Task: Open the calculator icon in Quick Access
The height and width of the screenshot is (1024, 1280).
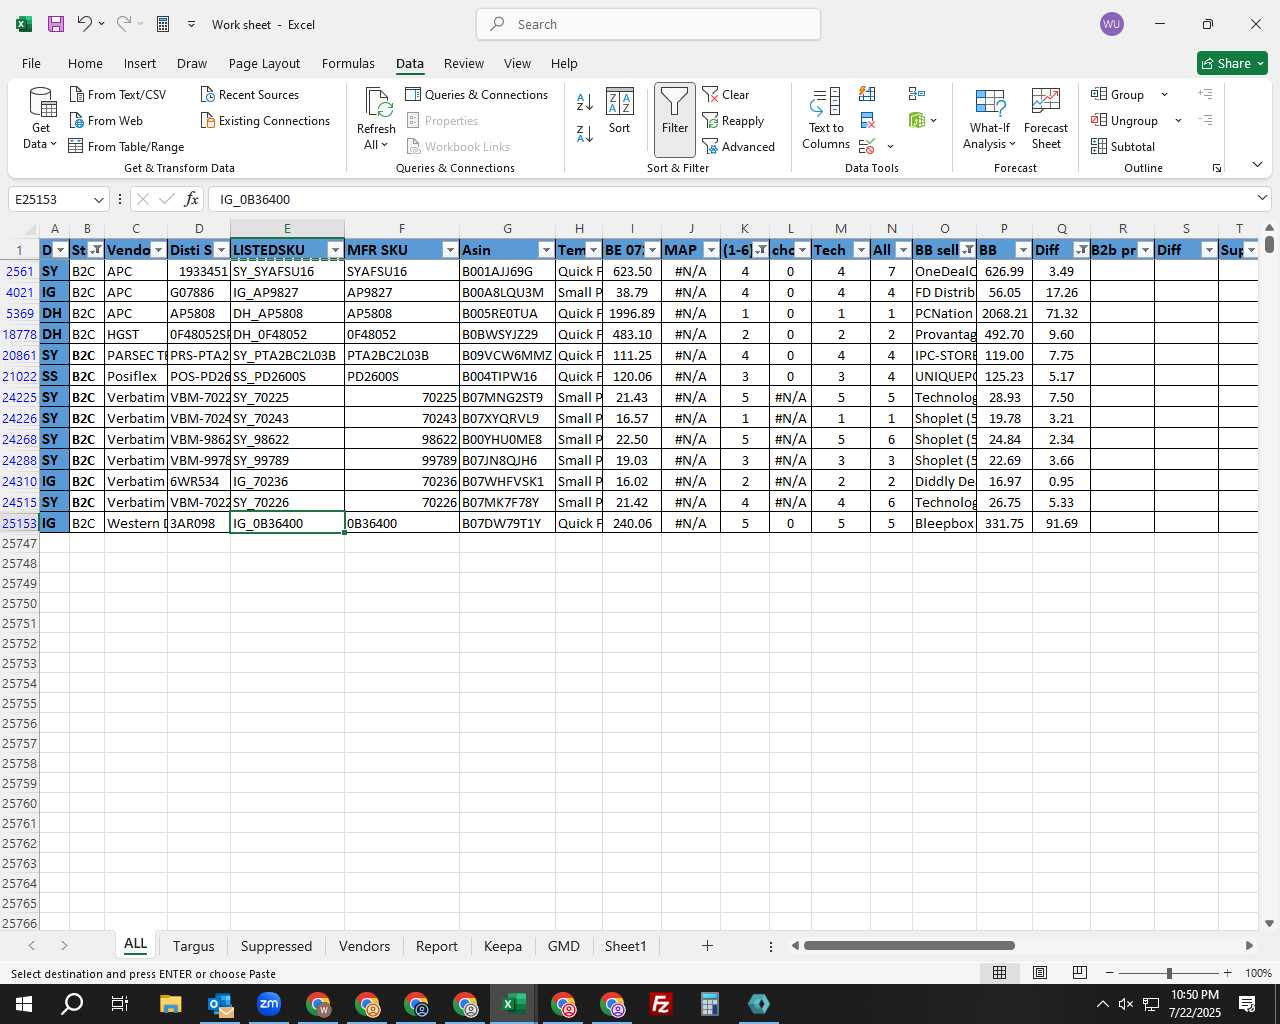Action: tap(163, 24)
